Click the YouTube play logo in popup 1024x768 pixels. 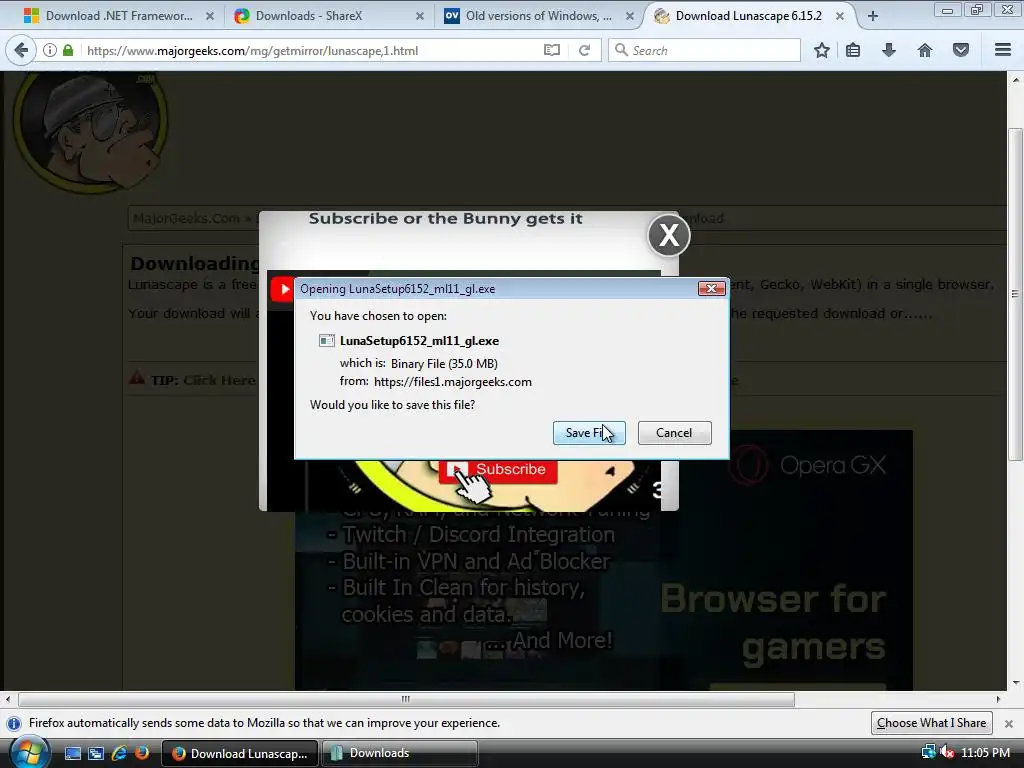(x=282, y=289)
